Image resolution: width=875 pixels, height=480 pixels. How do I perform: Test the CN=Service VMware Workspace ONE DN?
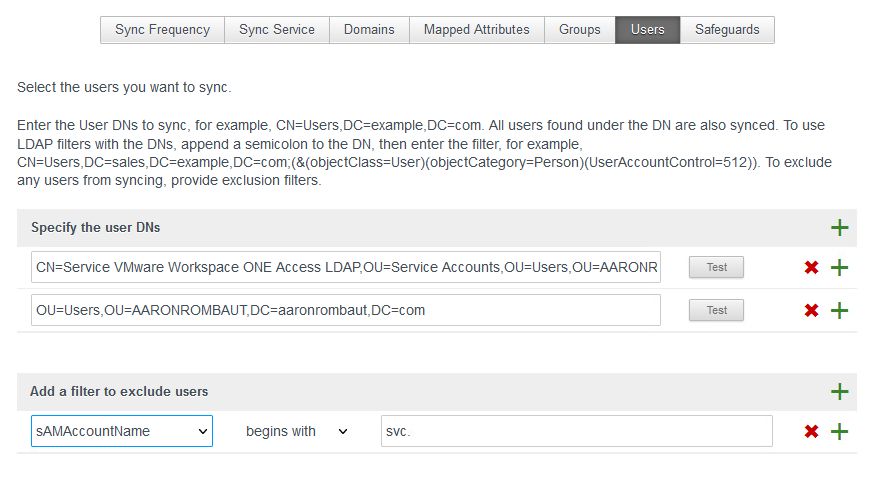716,268
